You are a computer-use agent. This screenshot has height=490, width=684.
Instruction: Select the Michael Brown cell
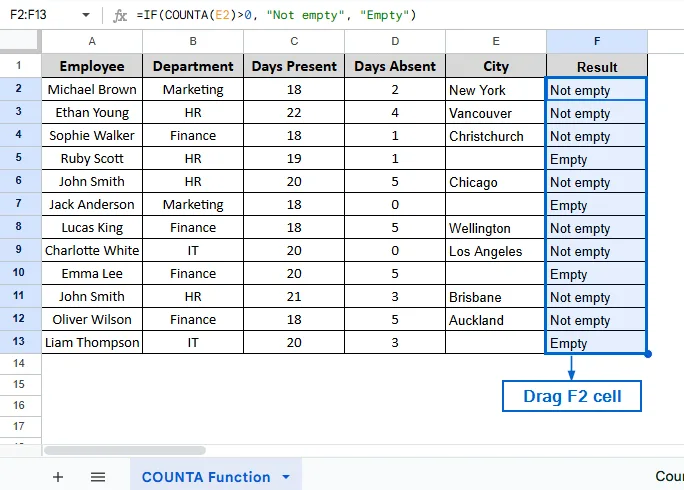click(92, 89)
